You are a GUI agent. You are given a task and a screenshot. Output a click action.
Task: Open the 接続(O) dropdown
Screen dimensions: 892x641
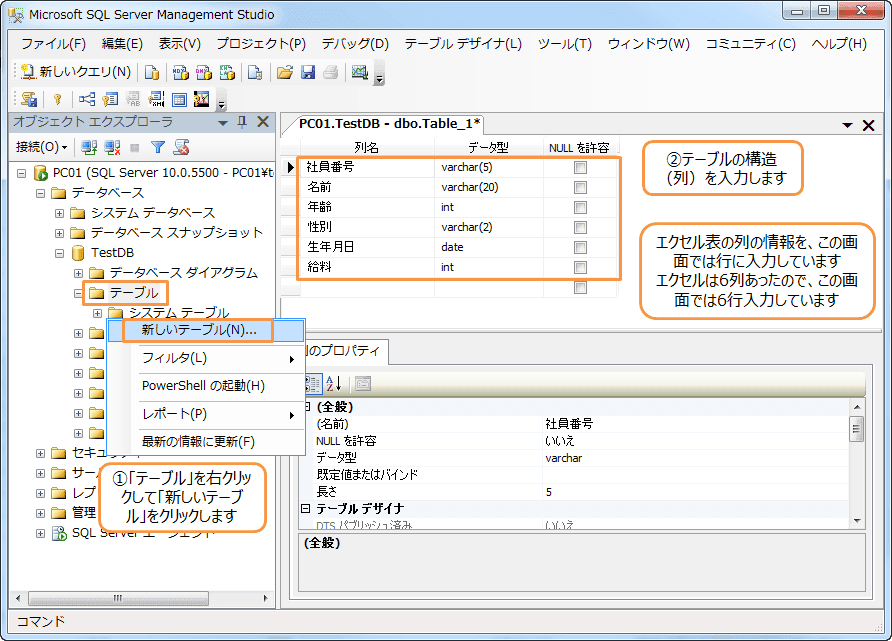[42, 147]
